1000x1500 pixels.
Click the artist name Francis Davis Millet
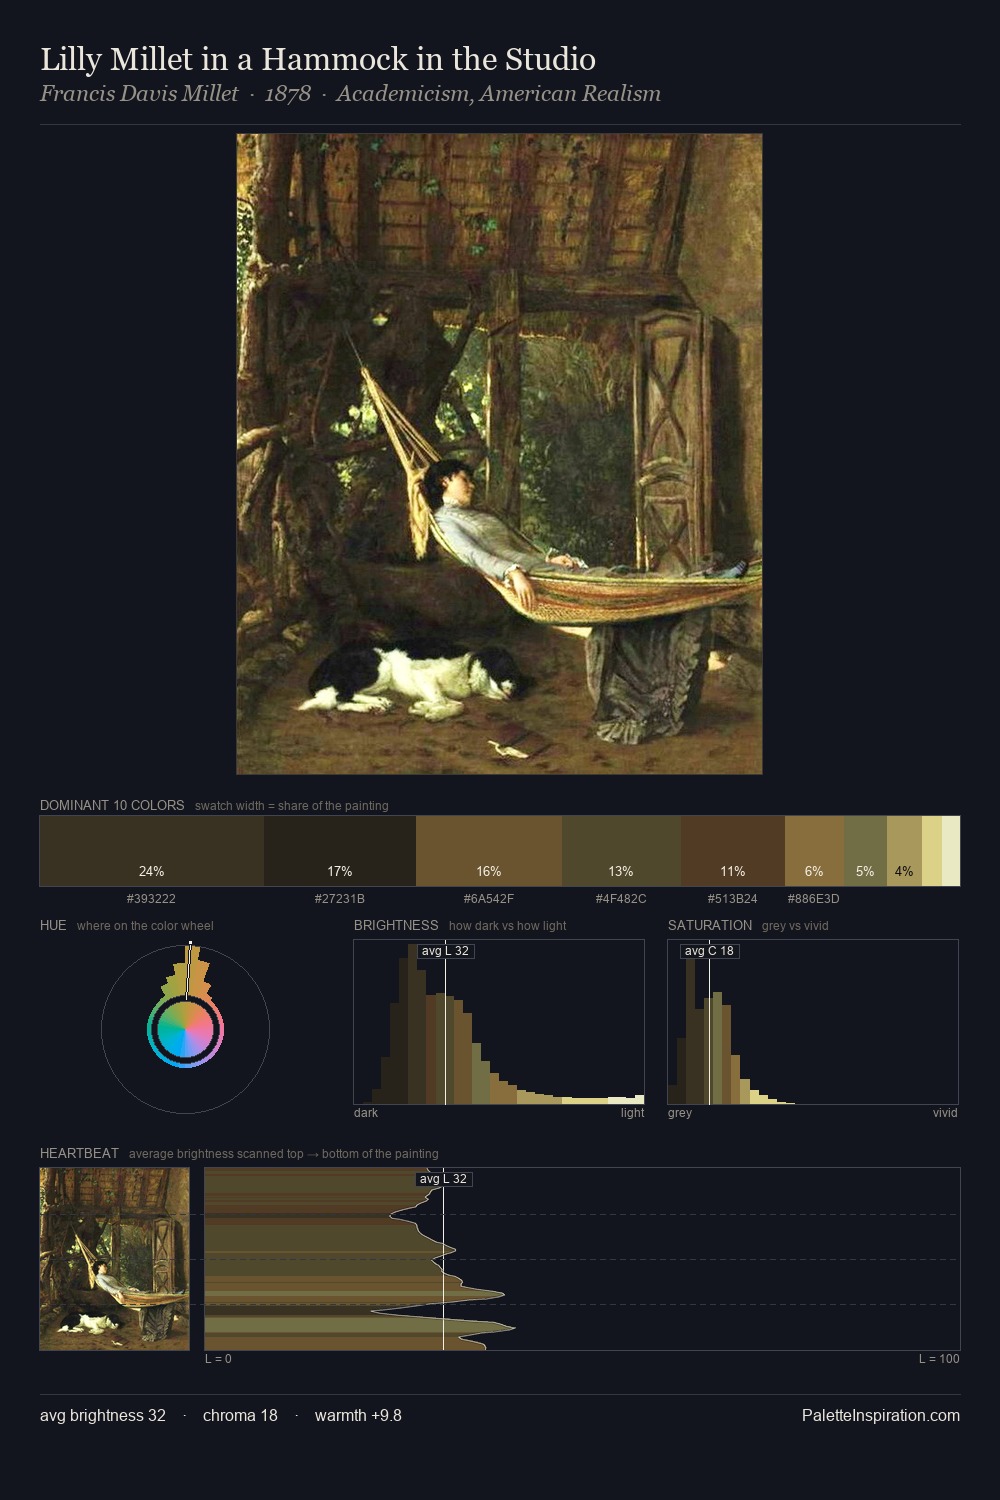pos(139,94)
